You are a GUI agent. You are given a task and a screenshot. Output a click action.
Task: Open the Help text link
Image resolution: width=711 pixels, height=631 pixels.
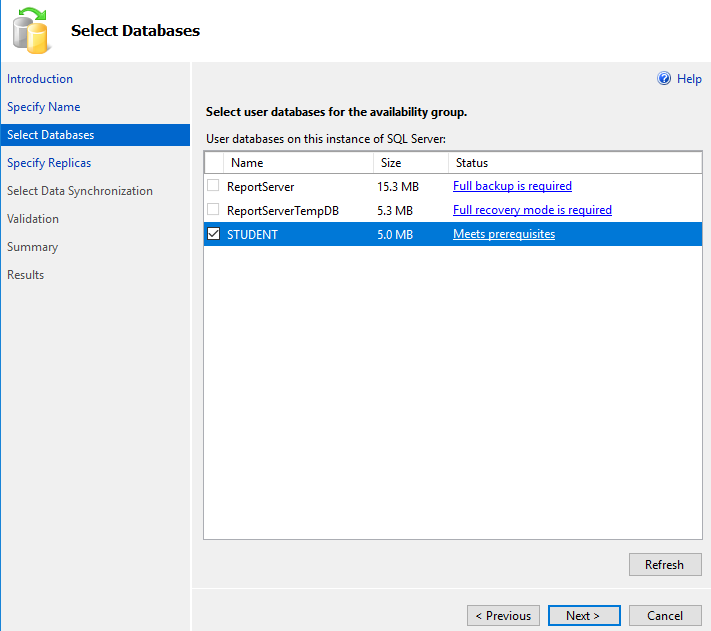689,79
